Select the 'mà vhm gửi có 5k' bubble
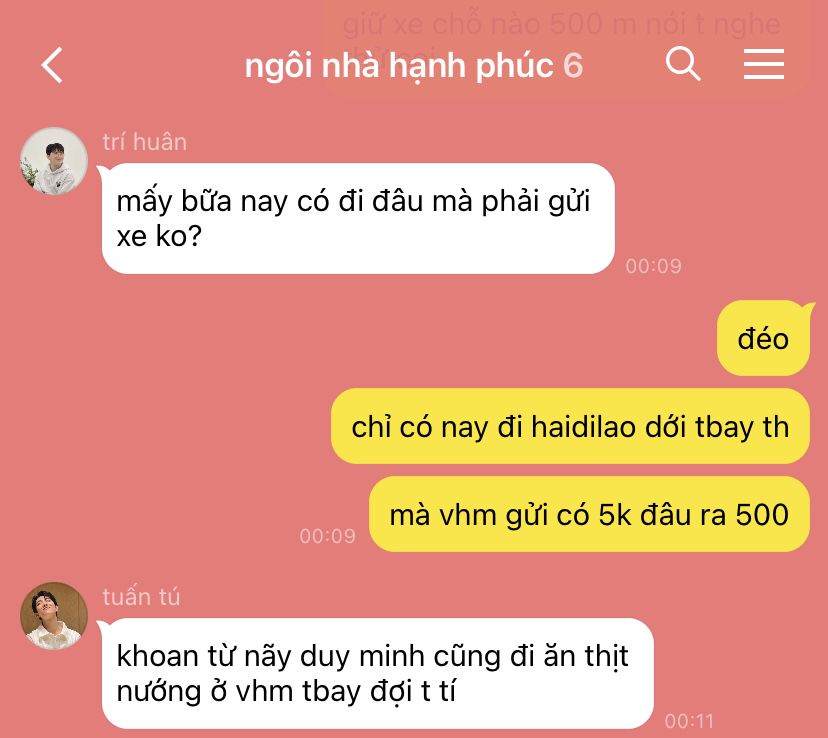This screenshot has width=828, height=738. pyautogui.click(x=589, y=514)
